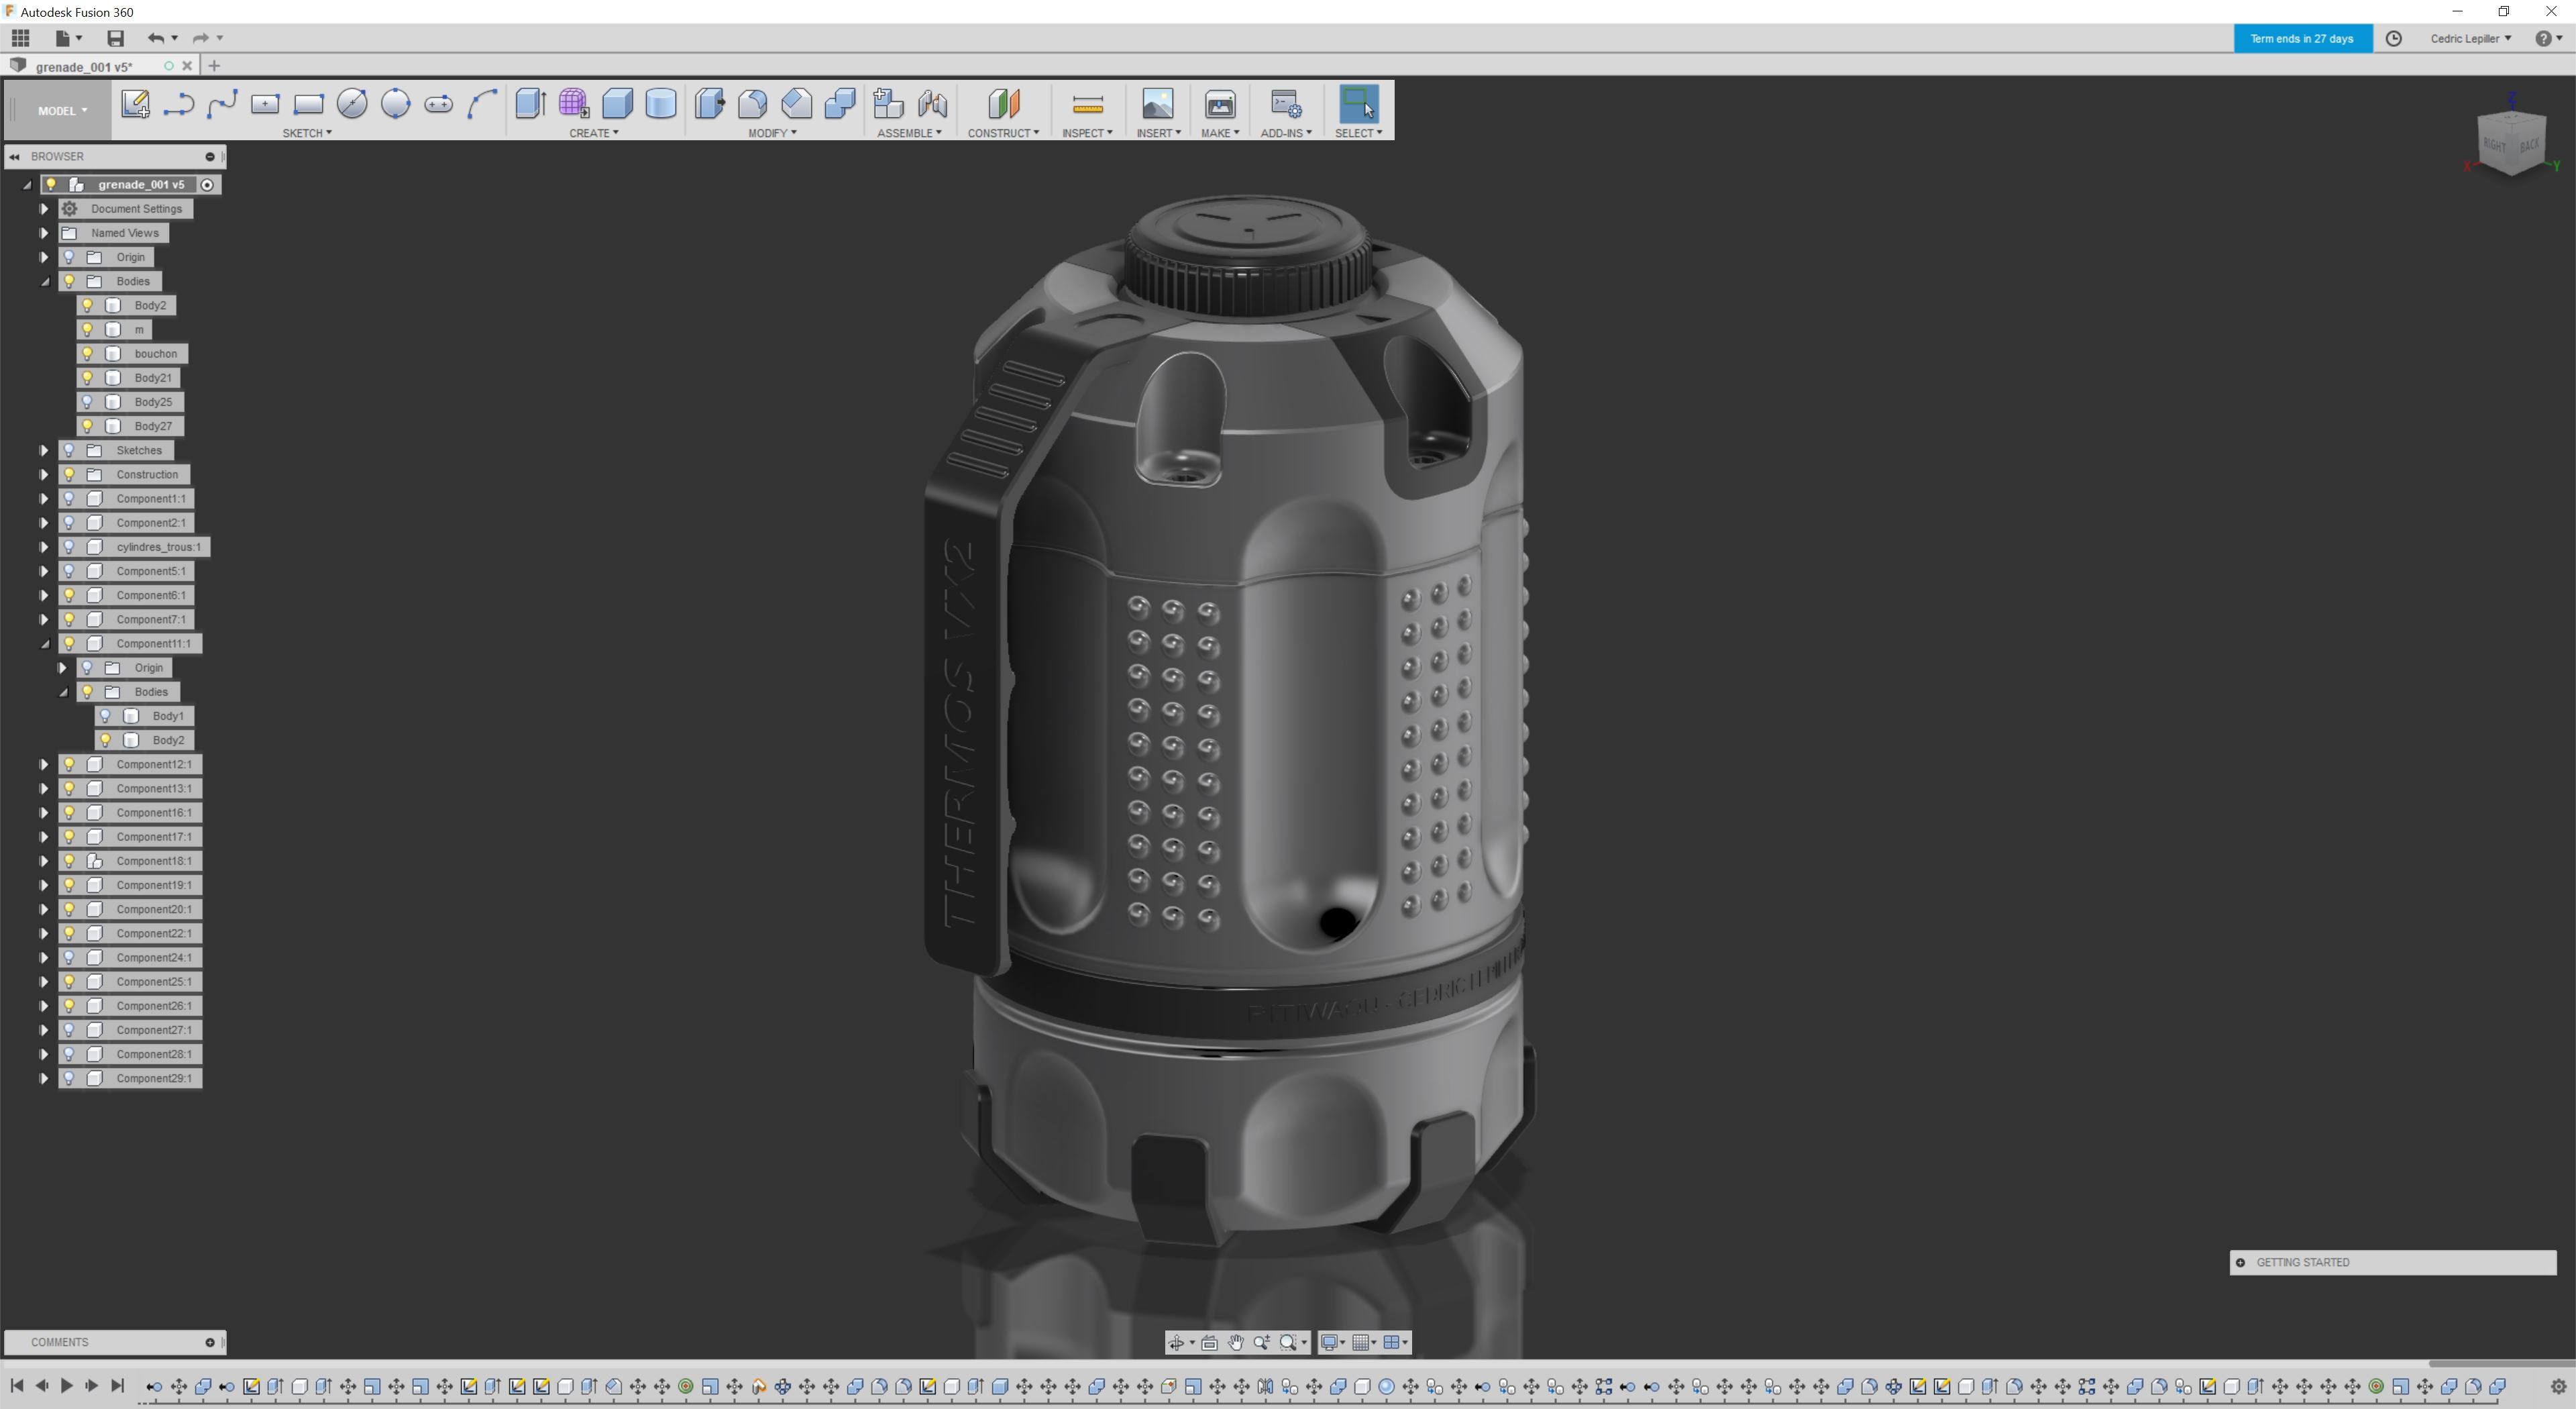
Task: Expand the Document Settings node
Action: click(44, 209)
